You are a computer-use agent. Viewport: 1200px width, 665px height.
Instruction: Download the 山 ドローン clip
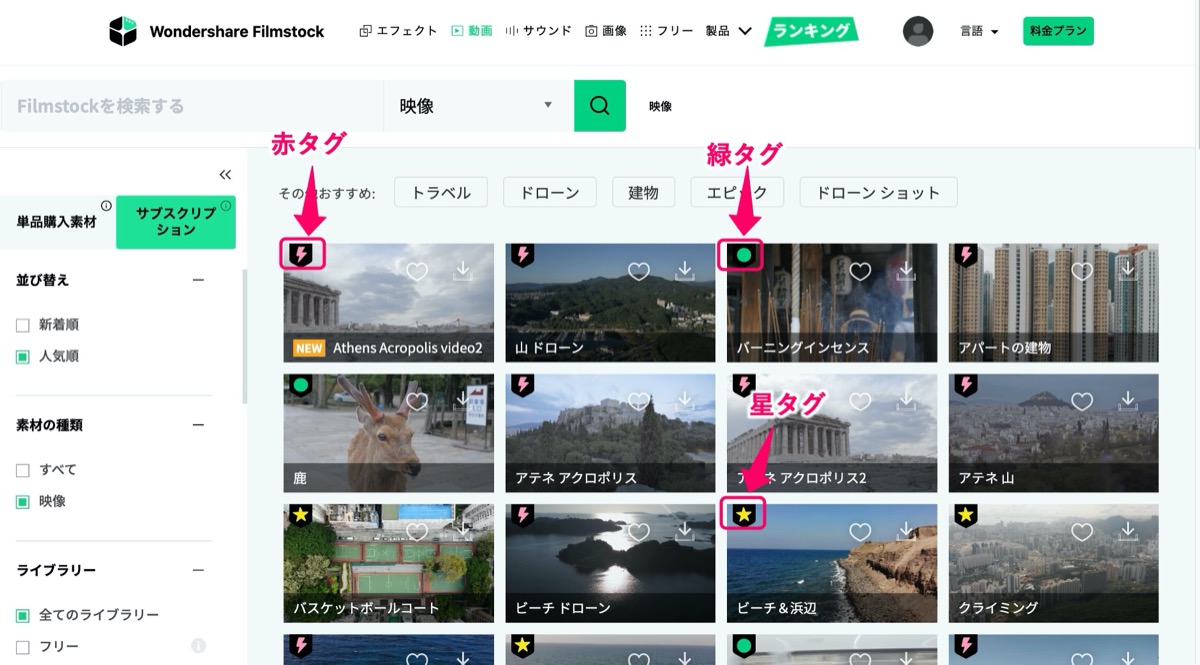click(684, 270)
